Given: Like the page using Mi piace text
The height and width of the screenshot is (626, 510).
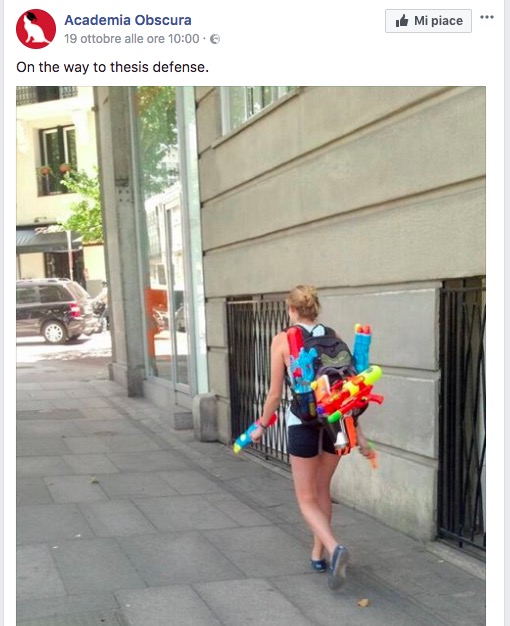Looking at the screenshot, I should click(438, 21).
